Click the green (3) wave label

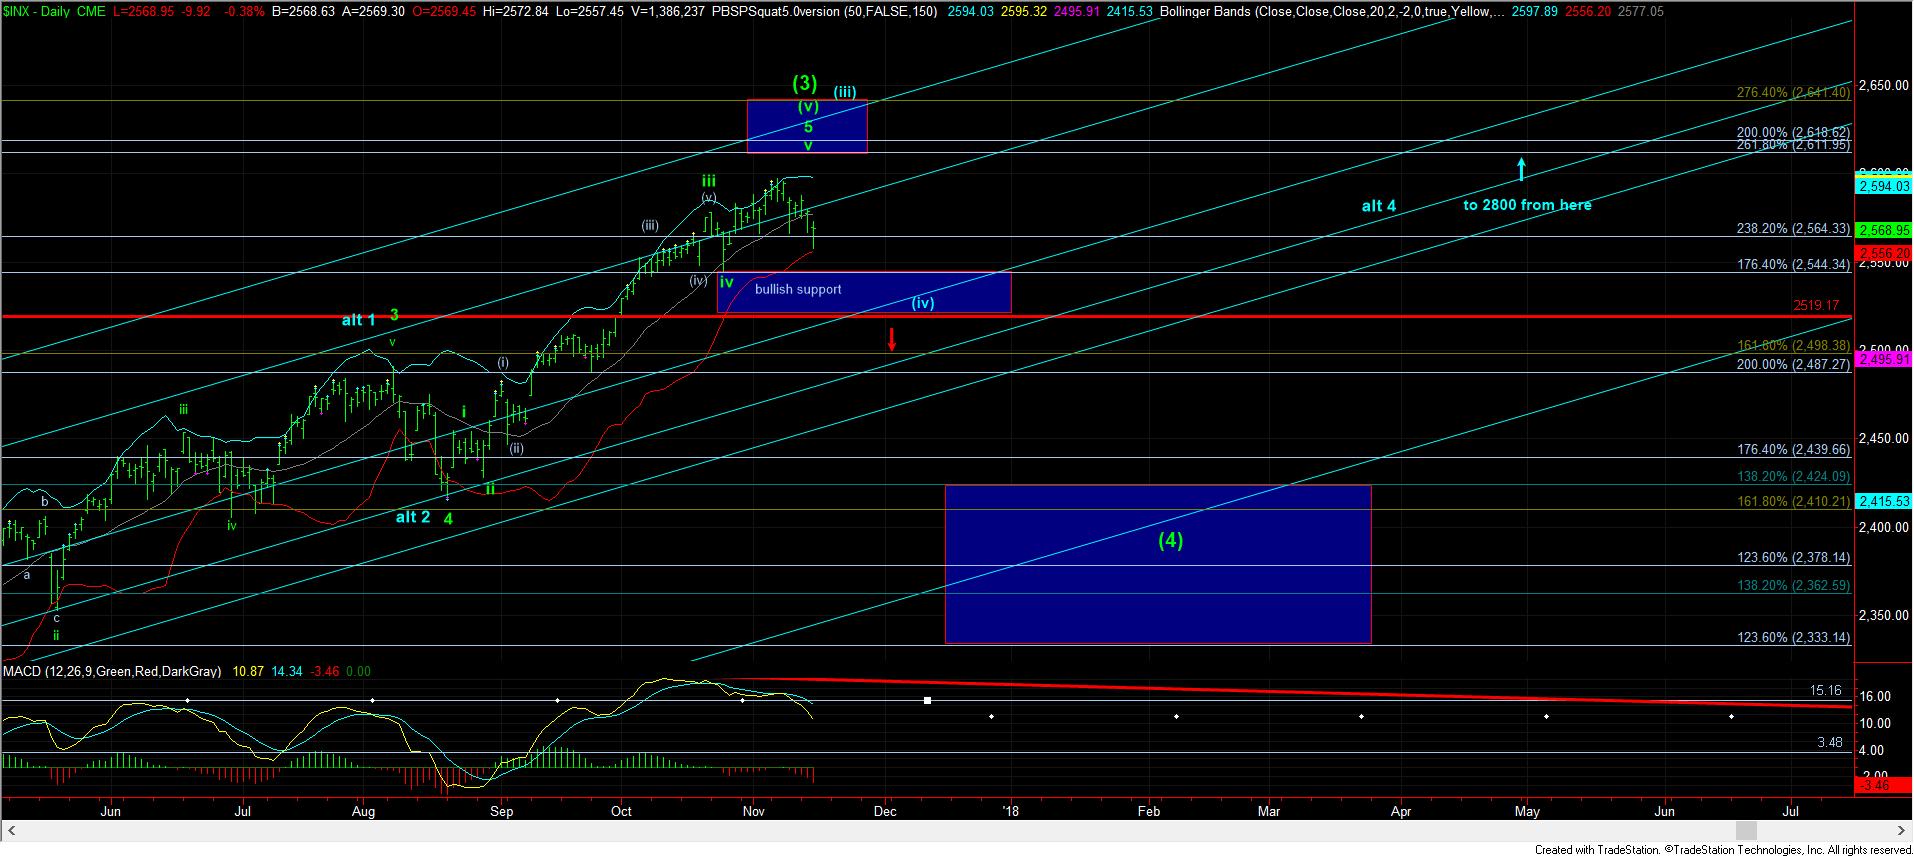804,83
